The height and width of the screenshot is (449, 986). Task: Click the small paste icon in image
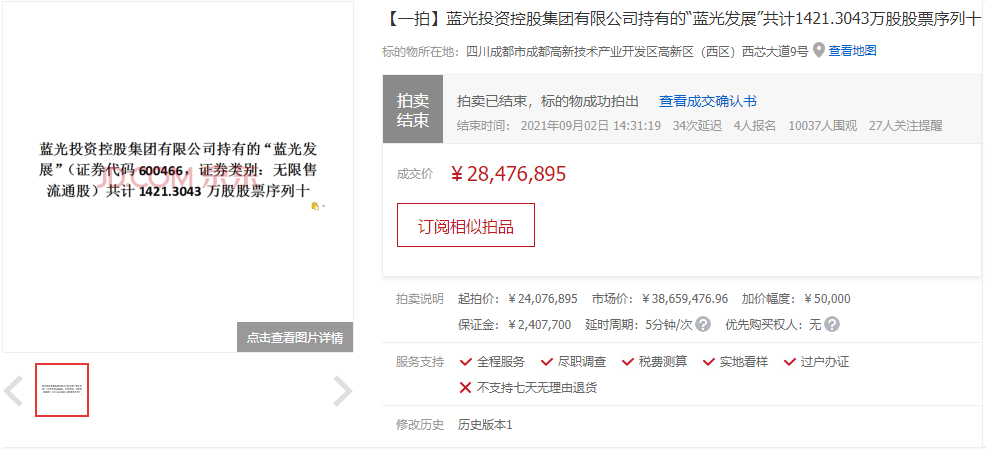point(316,206)
